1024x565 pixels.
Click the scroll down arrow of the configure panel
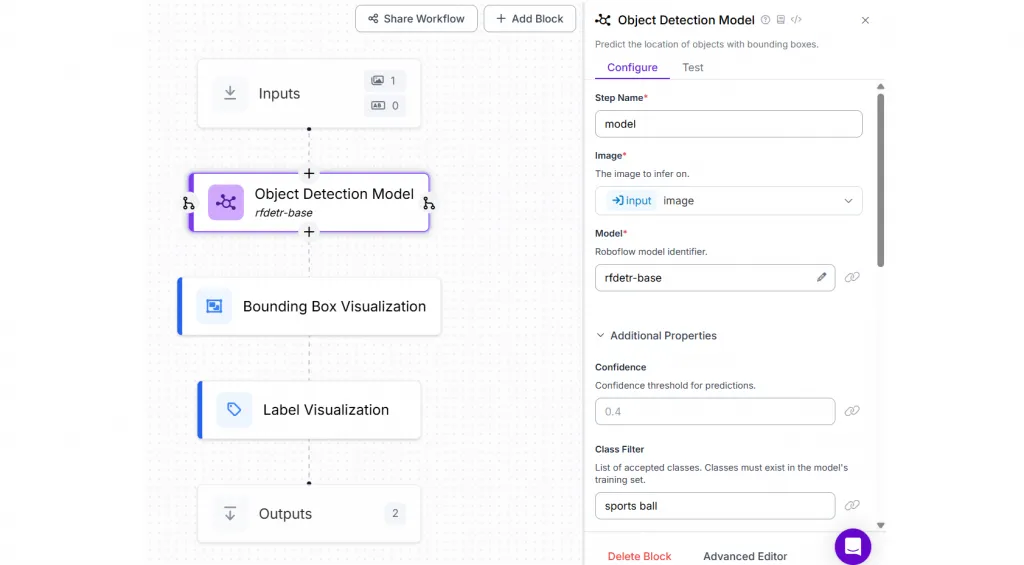(880, 525)
